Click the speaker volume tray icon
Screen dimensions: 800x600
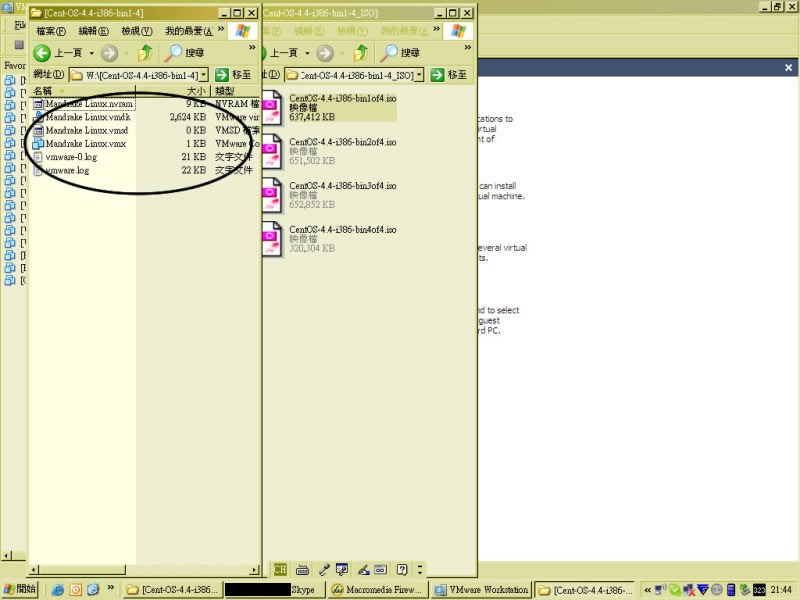pyautogui.click(x=661, y=590)
